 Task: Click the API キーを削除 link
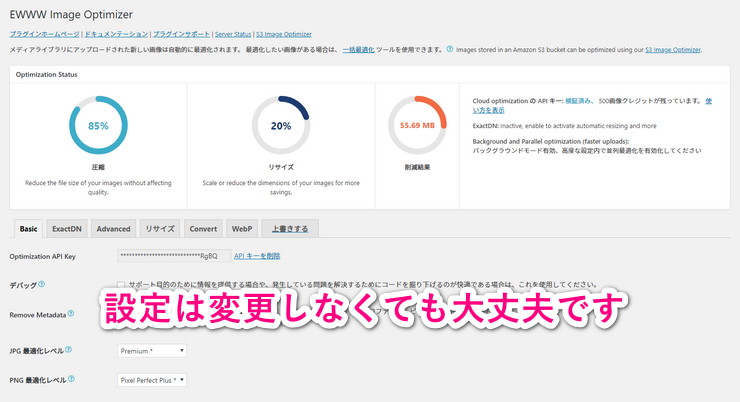point(257,256)
